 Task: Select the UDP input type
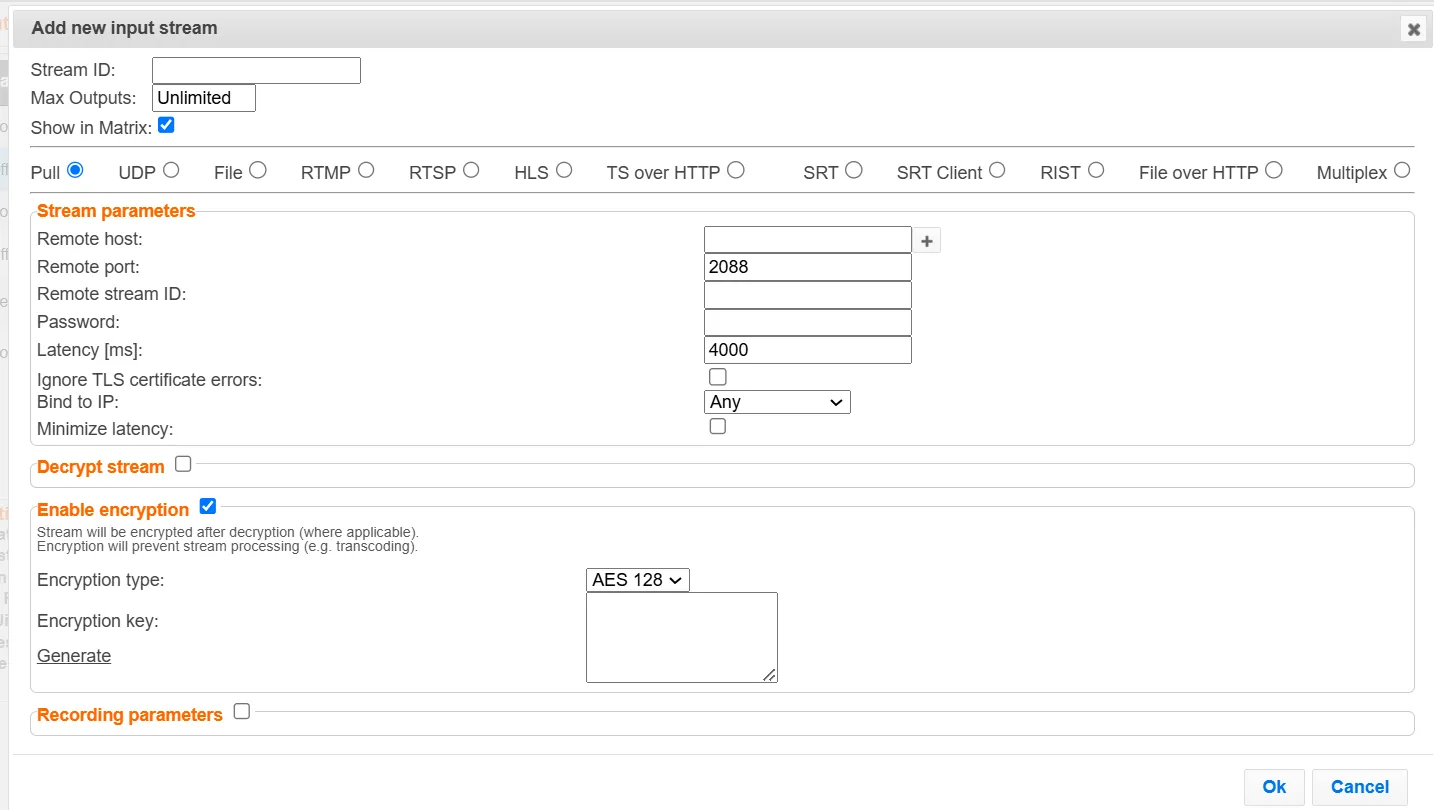pos(171,170)
